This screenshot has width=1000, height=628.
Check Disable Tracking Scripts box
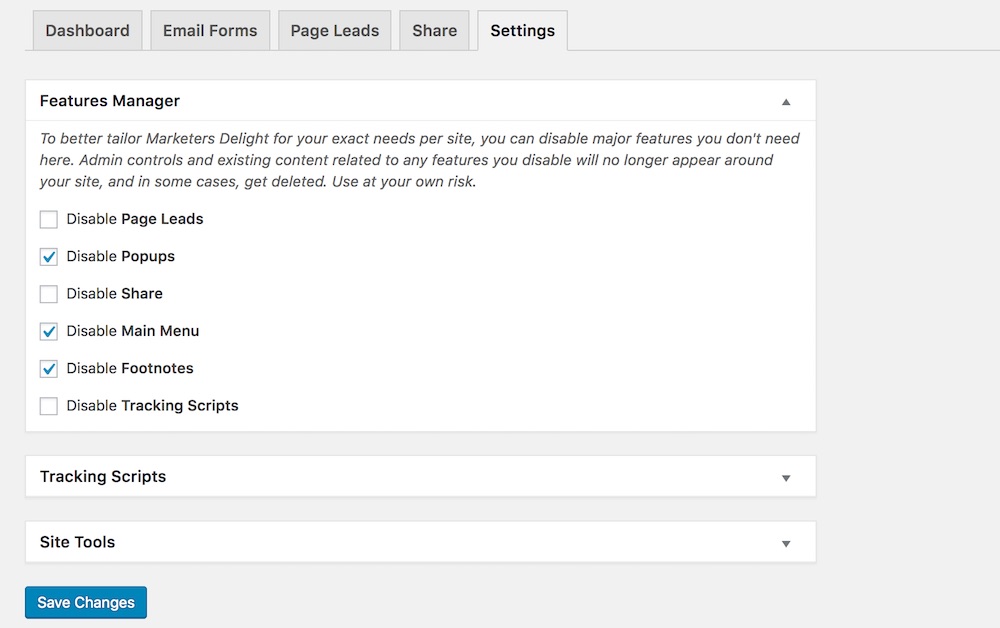coord(48,406)
